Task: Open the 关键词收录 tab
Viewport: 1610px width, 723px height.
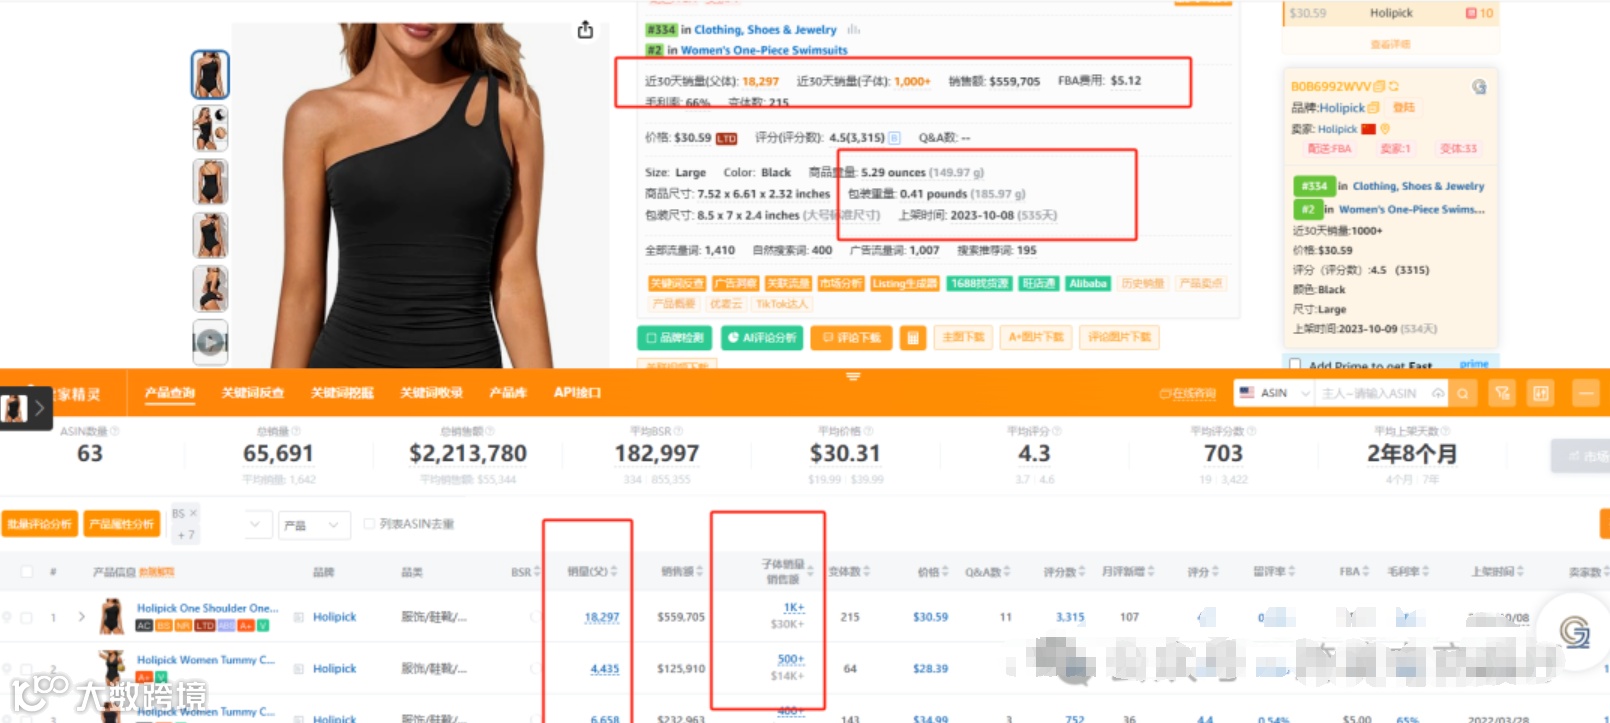Action: coord(432,393)
